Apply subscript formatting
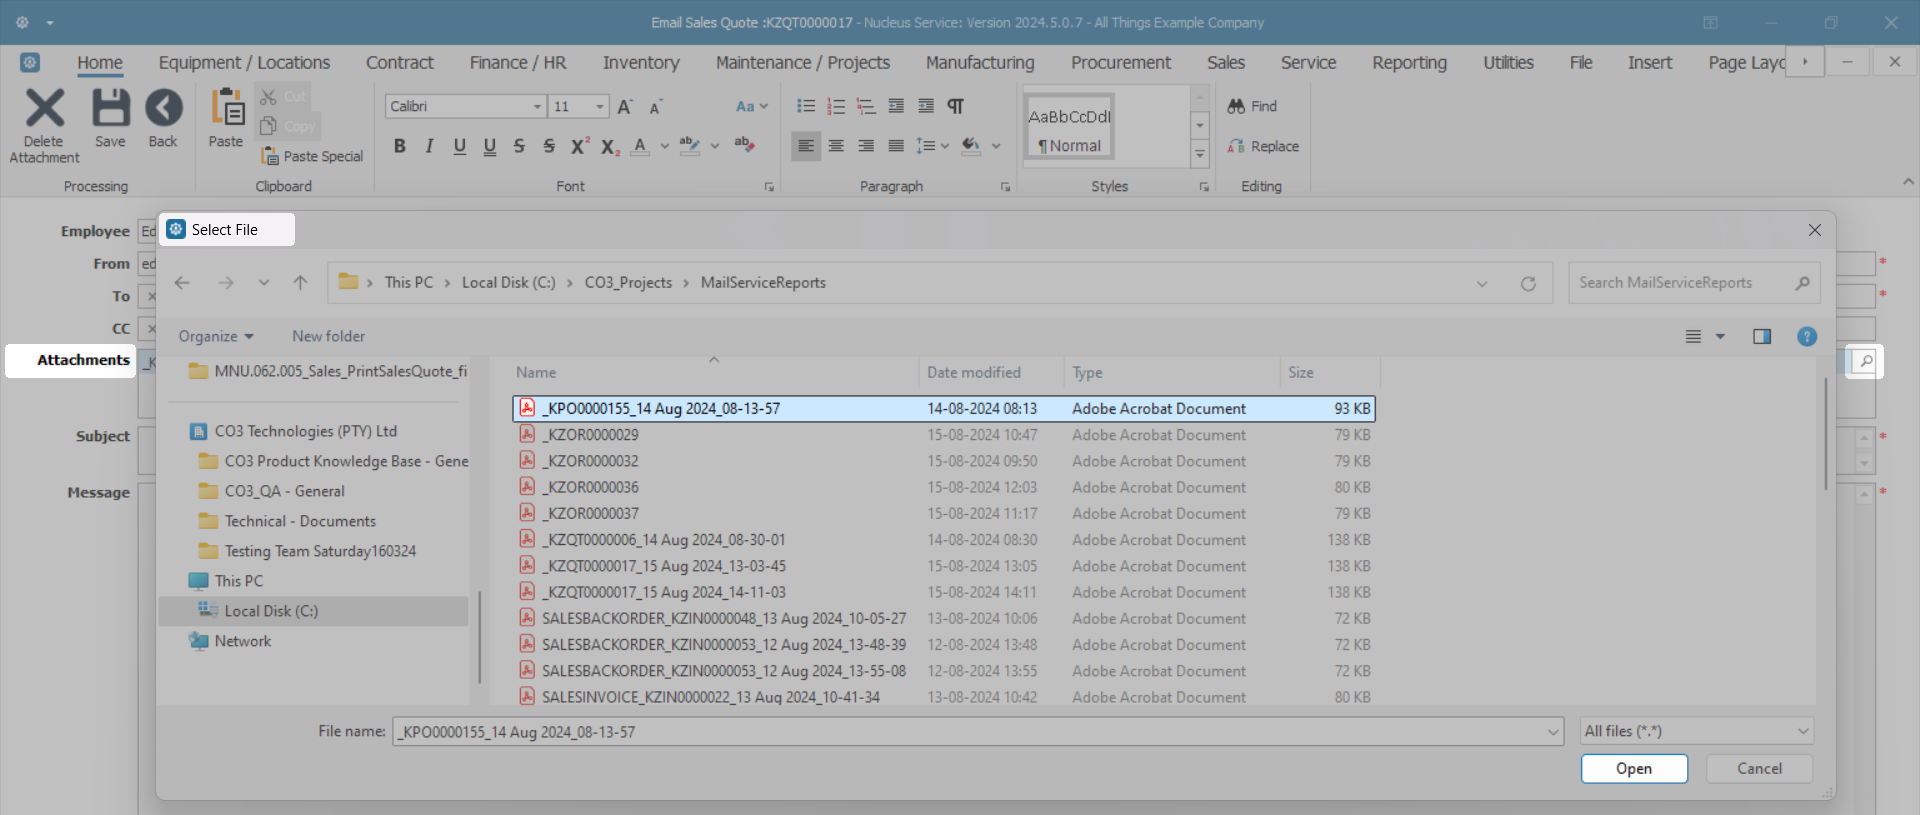Viewport: 1920px width, 815px height. [610, 146]
